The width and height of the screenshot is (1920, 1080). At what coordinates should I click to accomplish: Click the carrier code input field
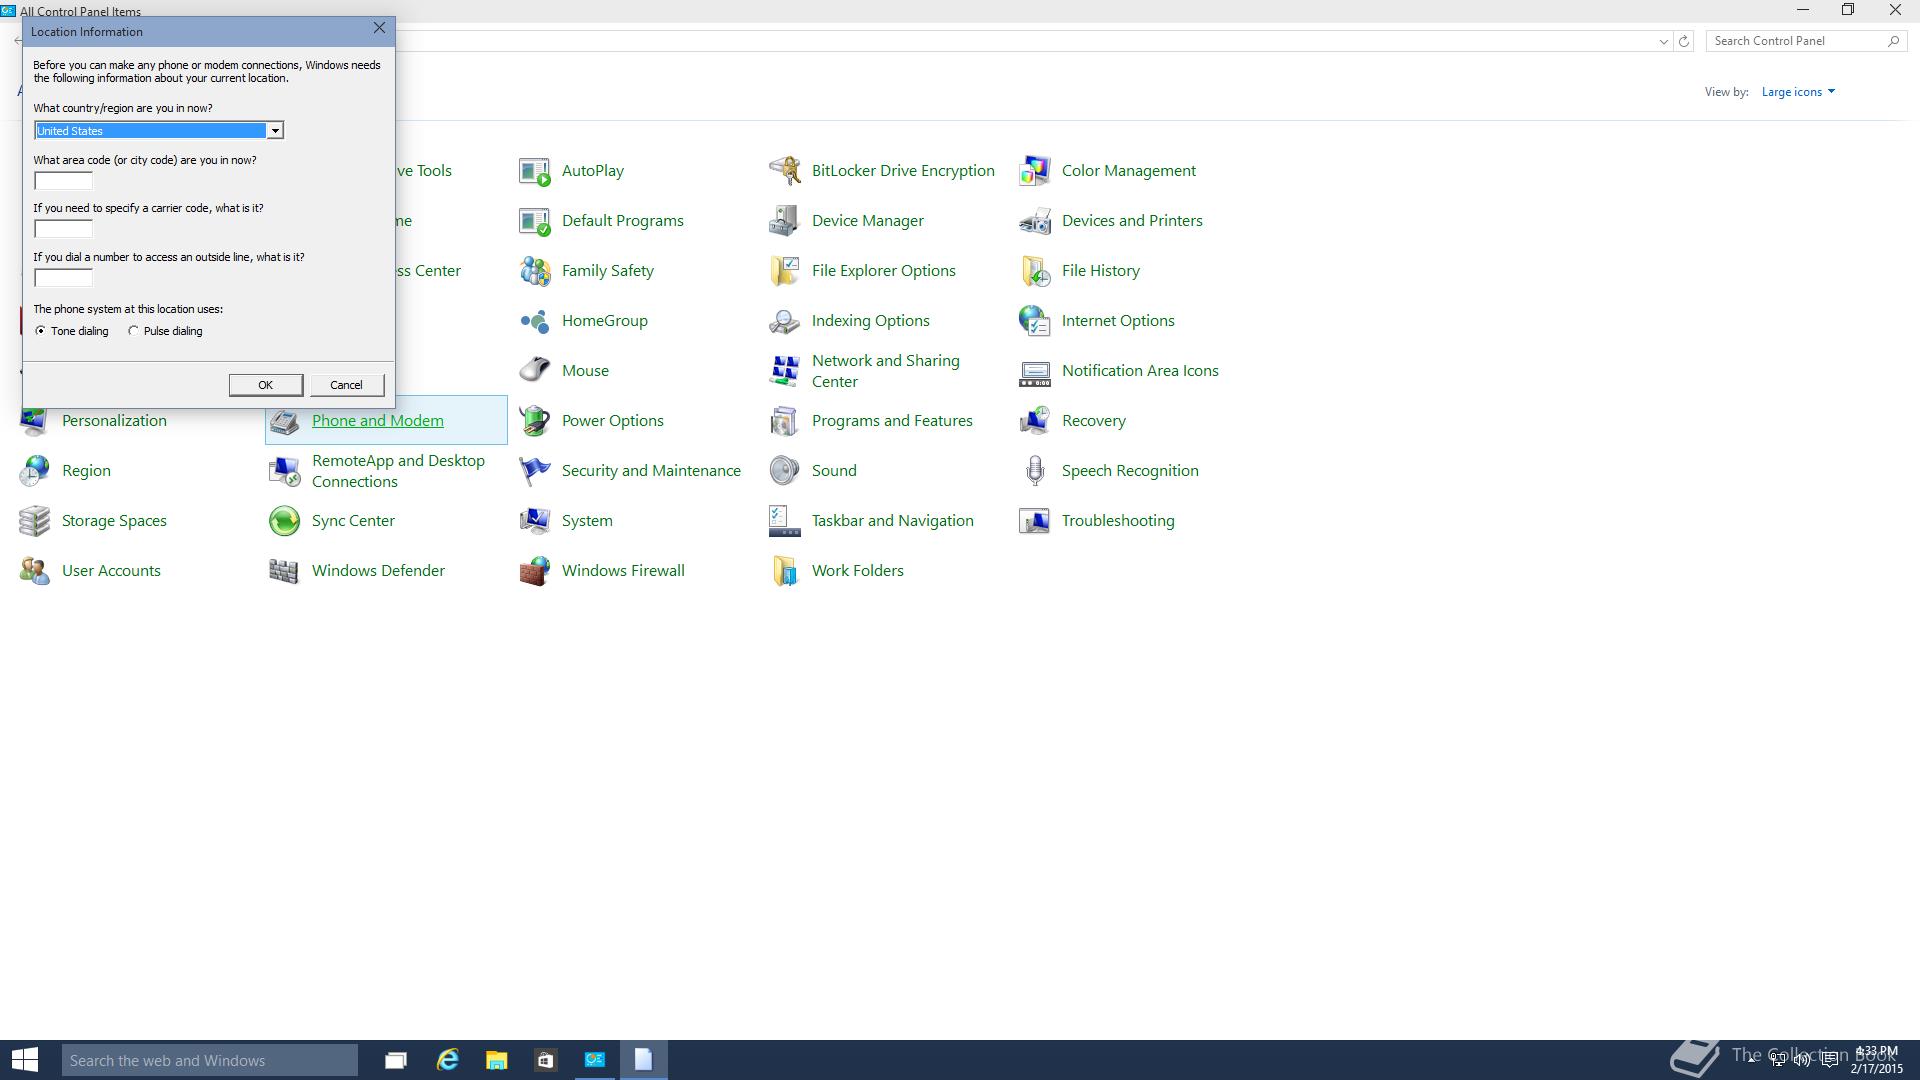(x=63, y=229)
